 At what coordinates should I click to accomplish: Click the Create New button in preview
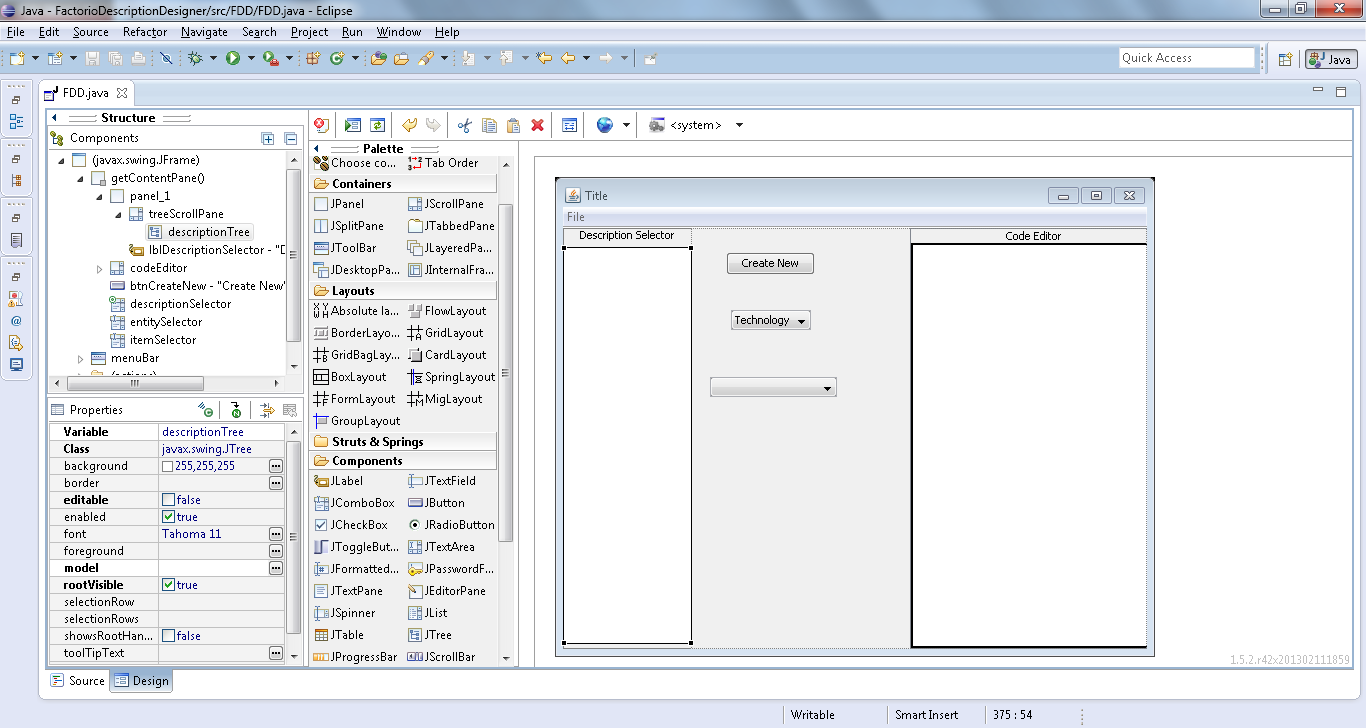tap(770, 263)
